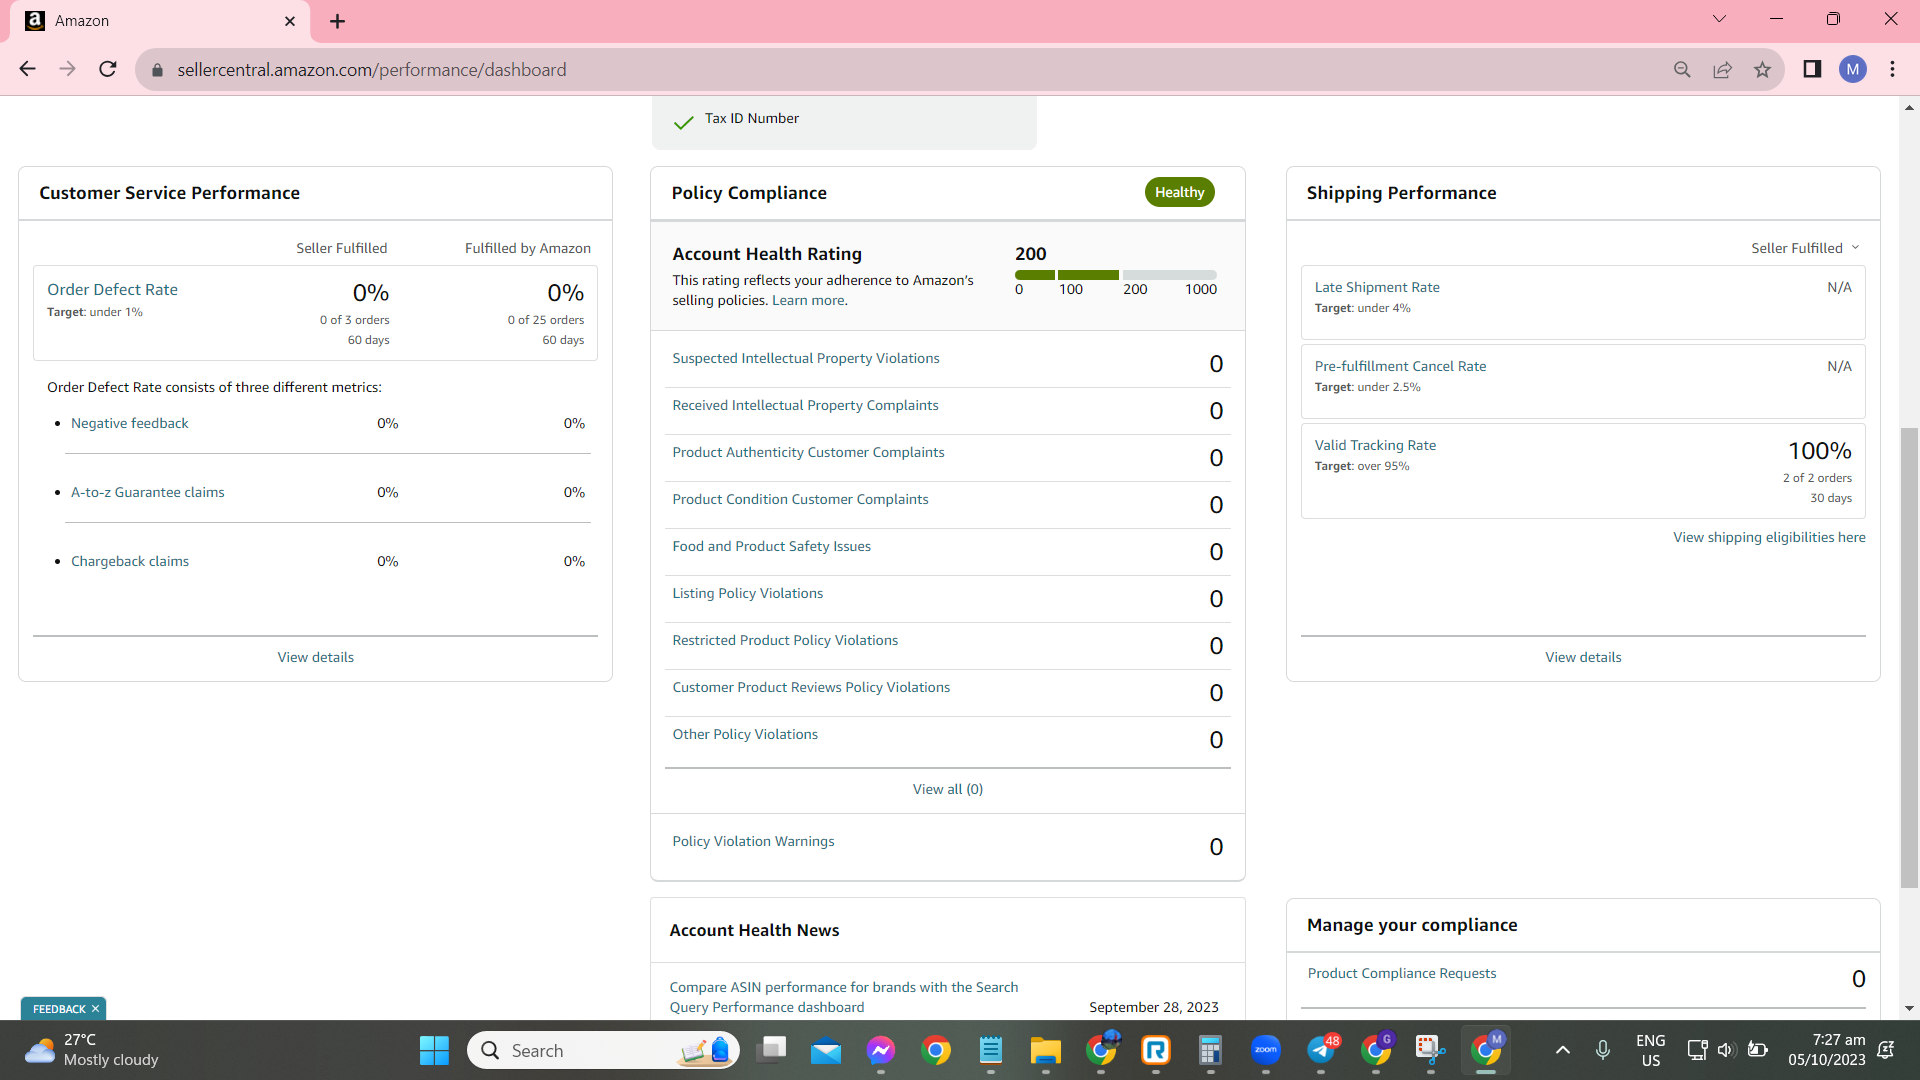Open the new tab plus button
Viewport: 1920px width, 1080px height.
click(337, 21)
